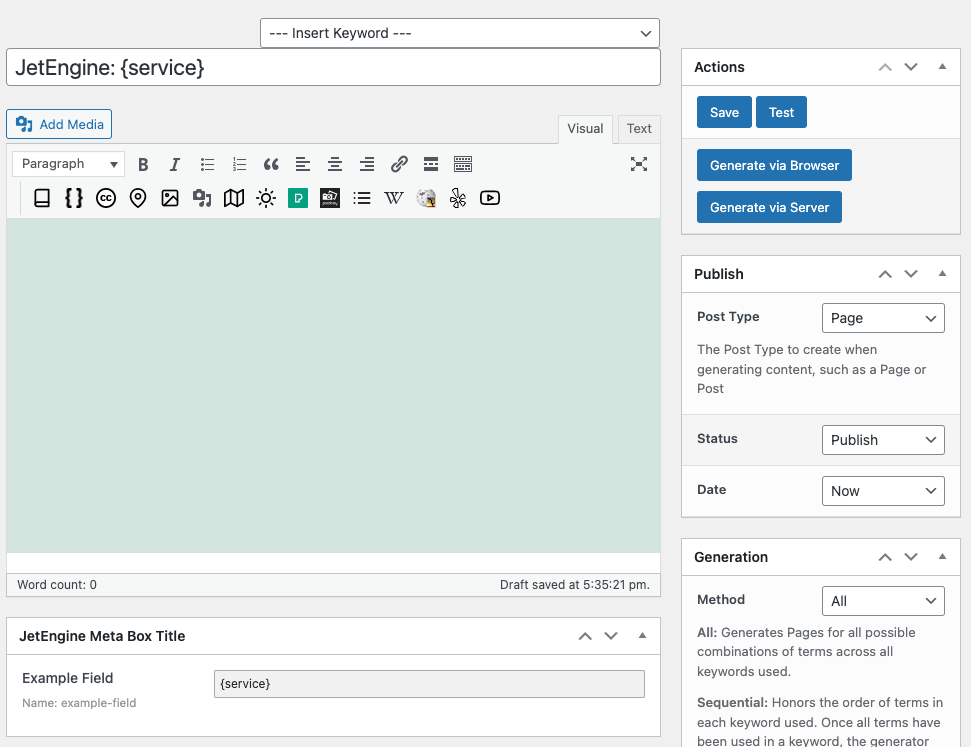
Task: Click the "Name: example-field" label
Action: click(x=79, y=703)
